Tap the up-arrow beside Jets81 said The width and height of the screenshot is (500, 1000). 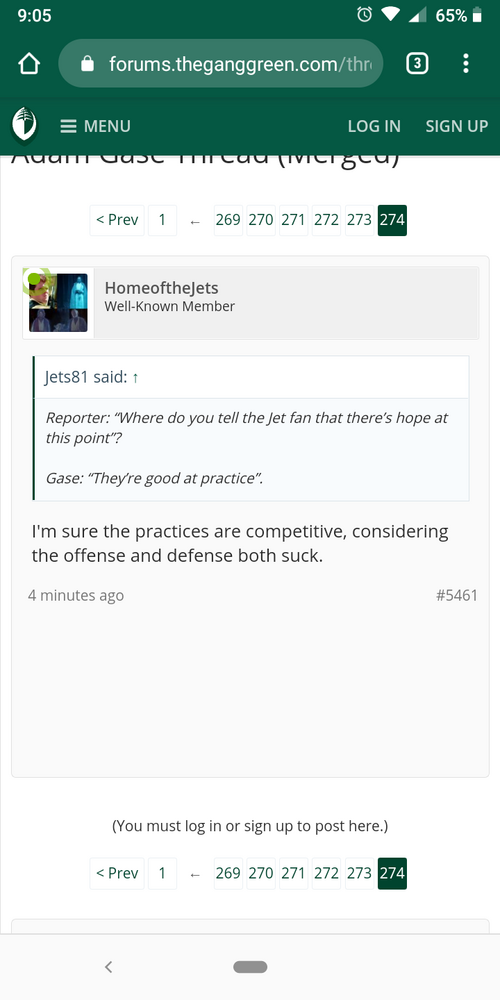(x=135, y=378)
